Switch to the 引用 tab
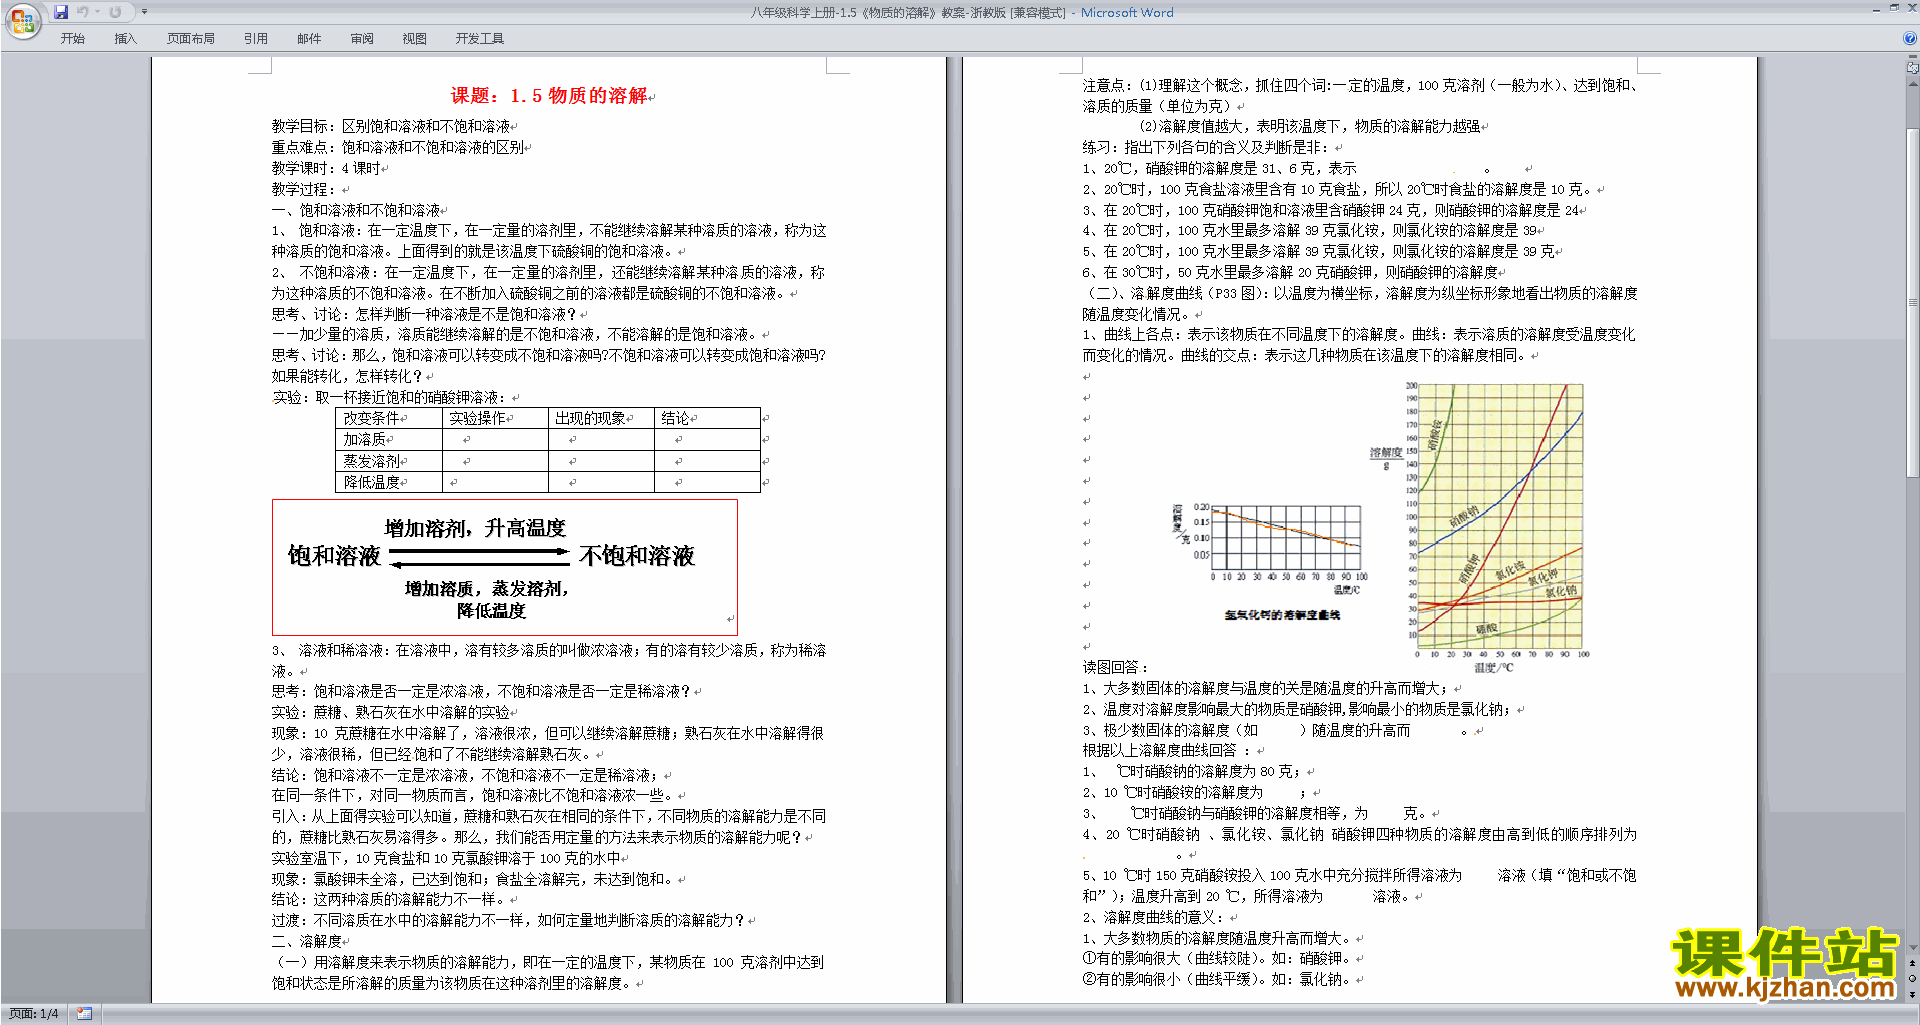1920x1025 pixels. point(256,39)
